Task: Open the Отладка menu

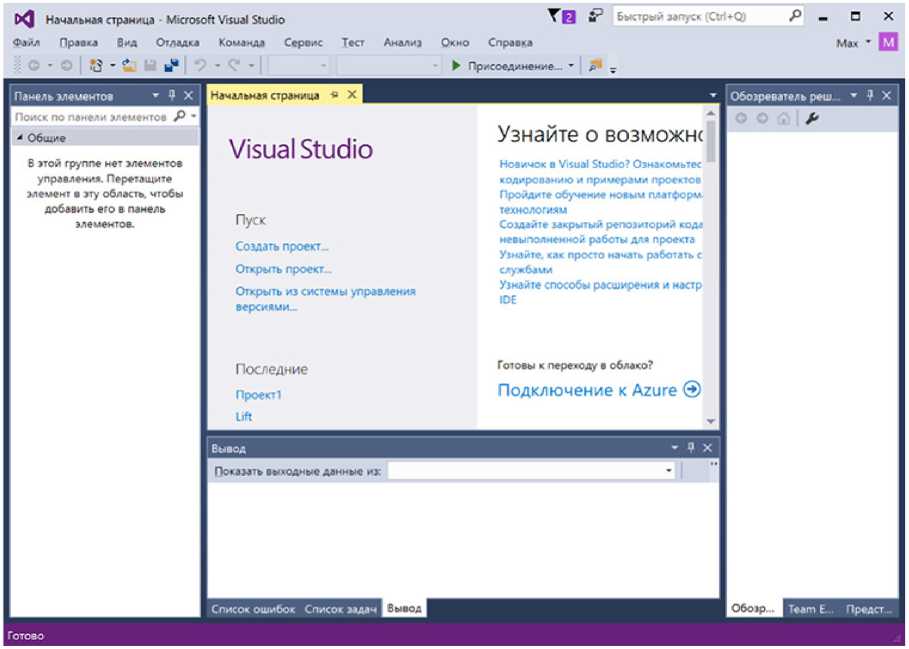Action: click(x=177, y=43)
